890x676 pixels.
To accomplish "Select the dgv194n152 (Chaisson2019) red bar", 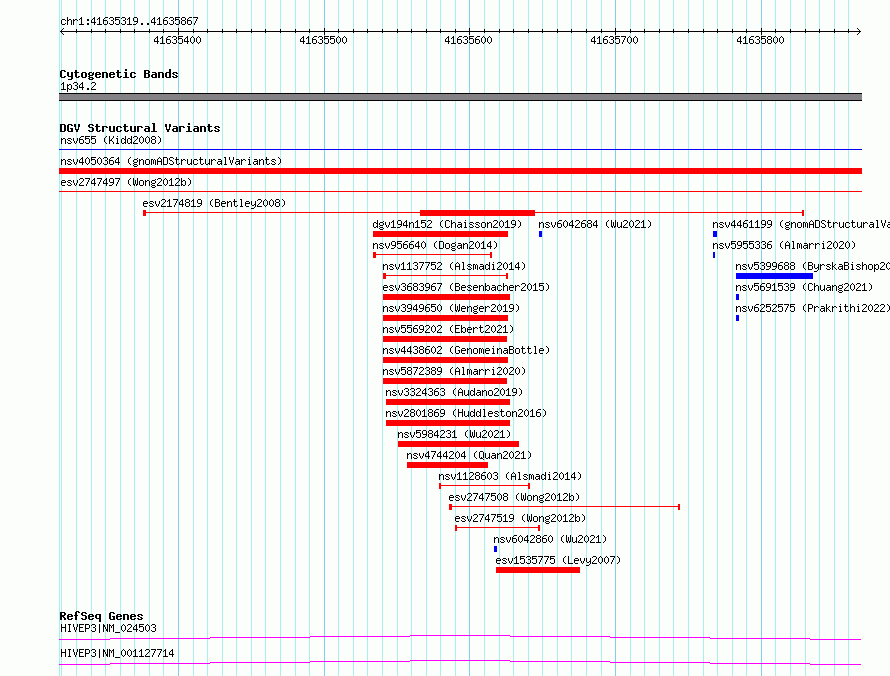I will click(440, 234).
